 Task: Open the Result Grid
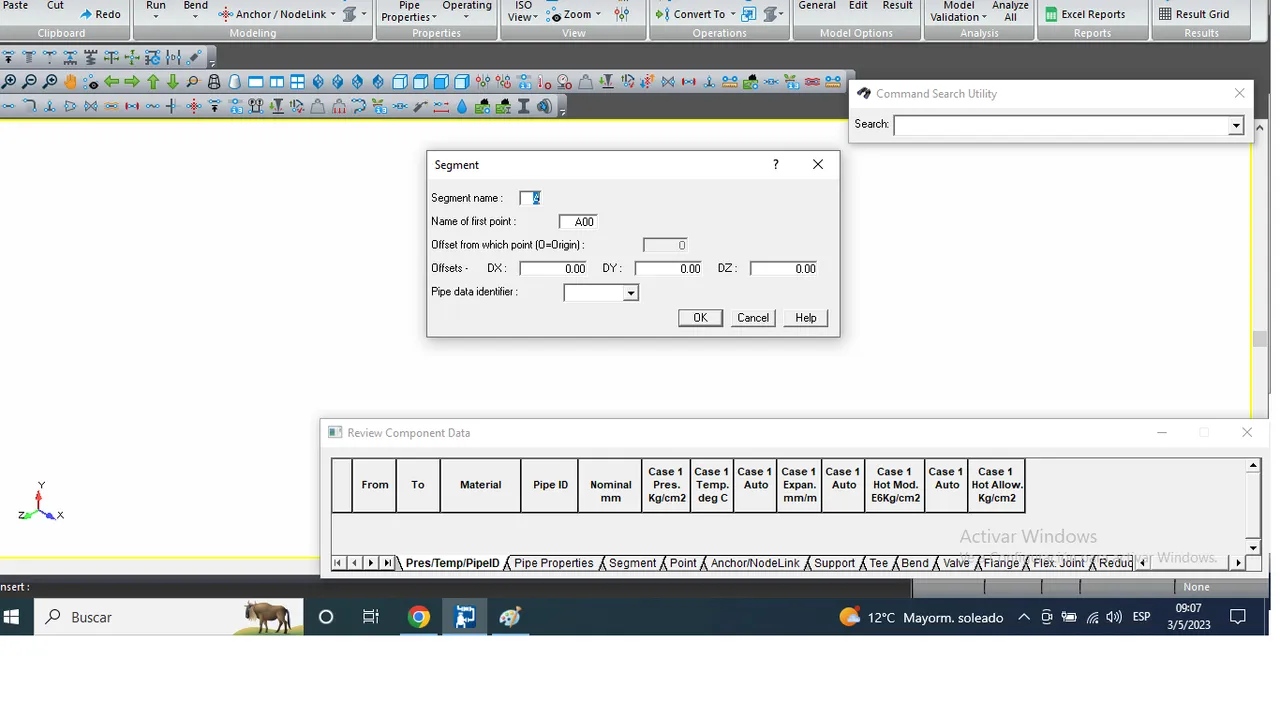click(1194, 14)
